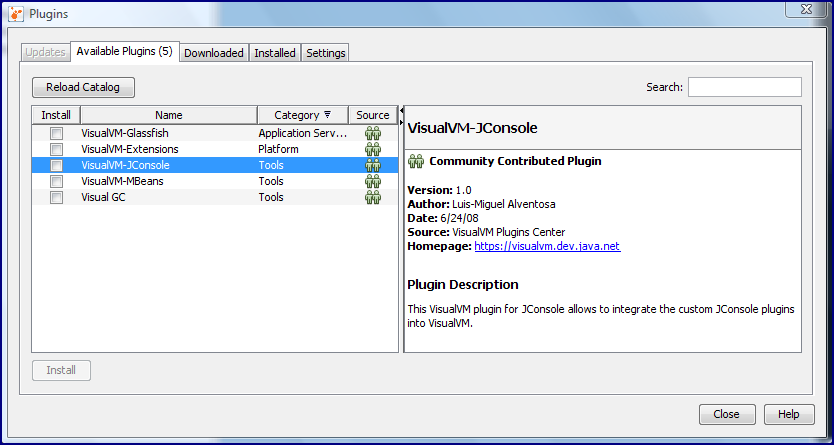Check the install box for VisualVM-MBeans
The image size is (834, 445).
coord(56,181)
